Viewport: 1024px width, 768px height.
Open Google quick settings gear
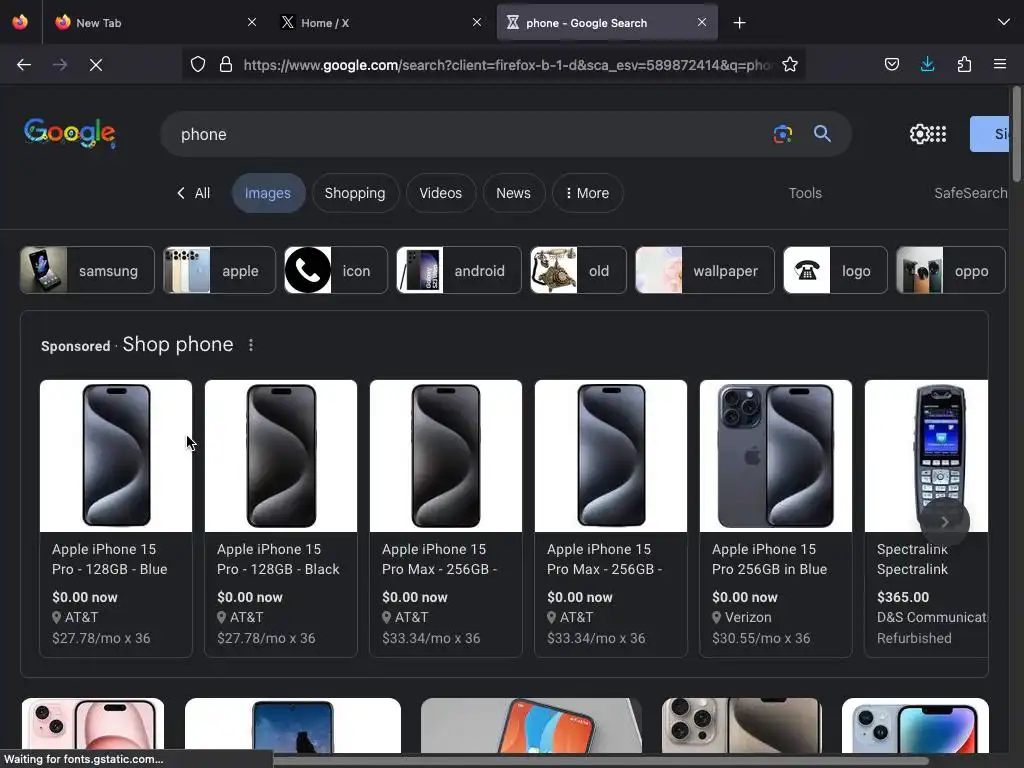click(x=919, y=134)
